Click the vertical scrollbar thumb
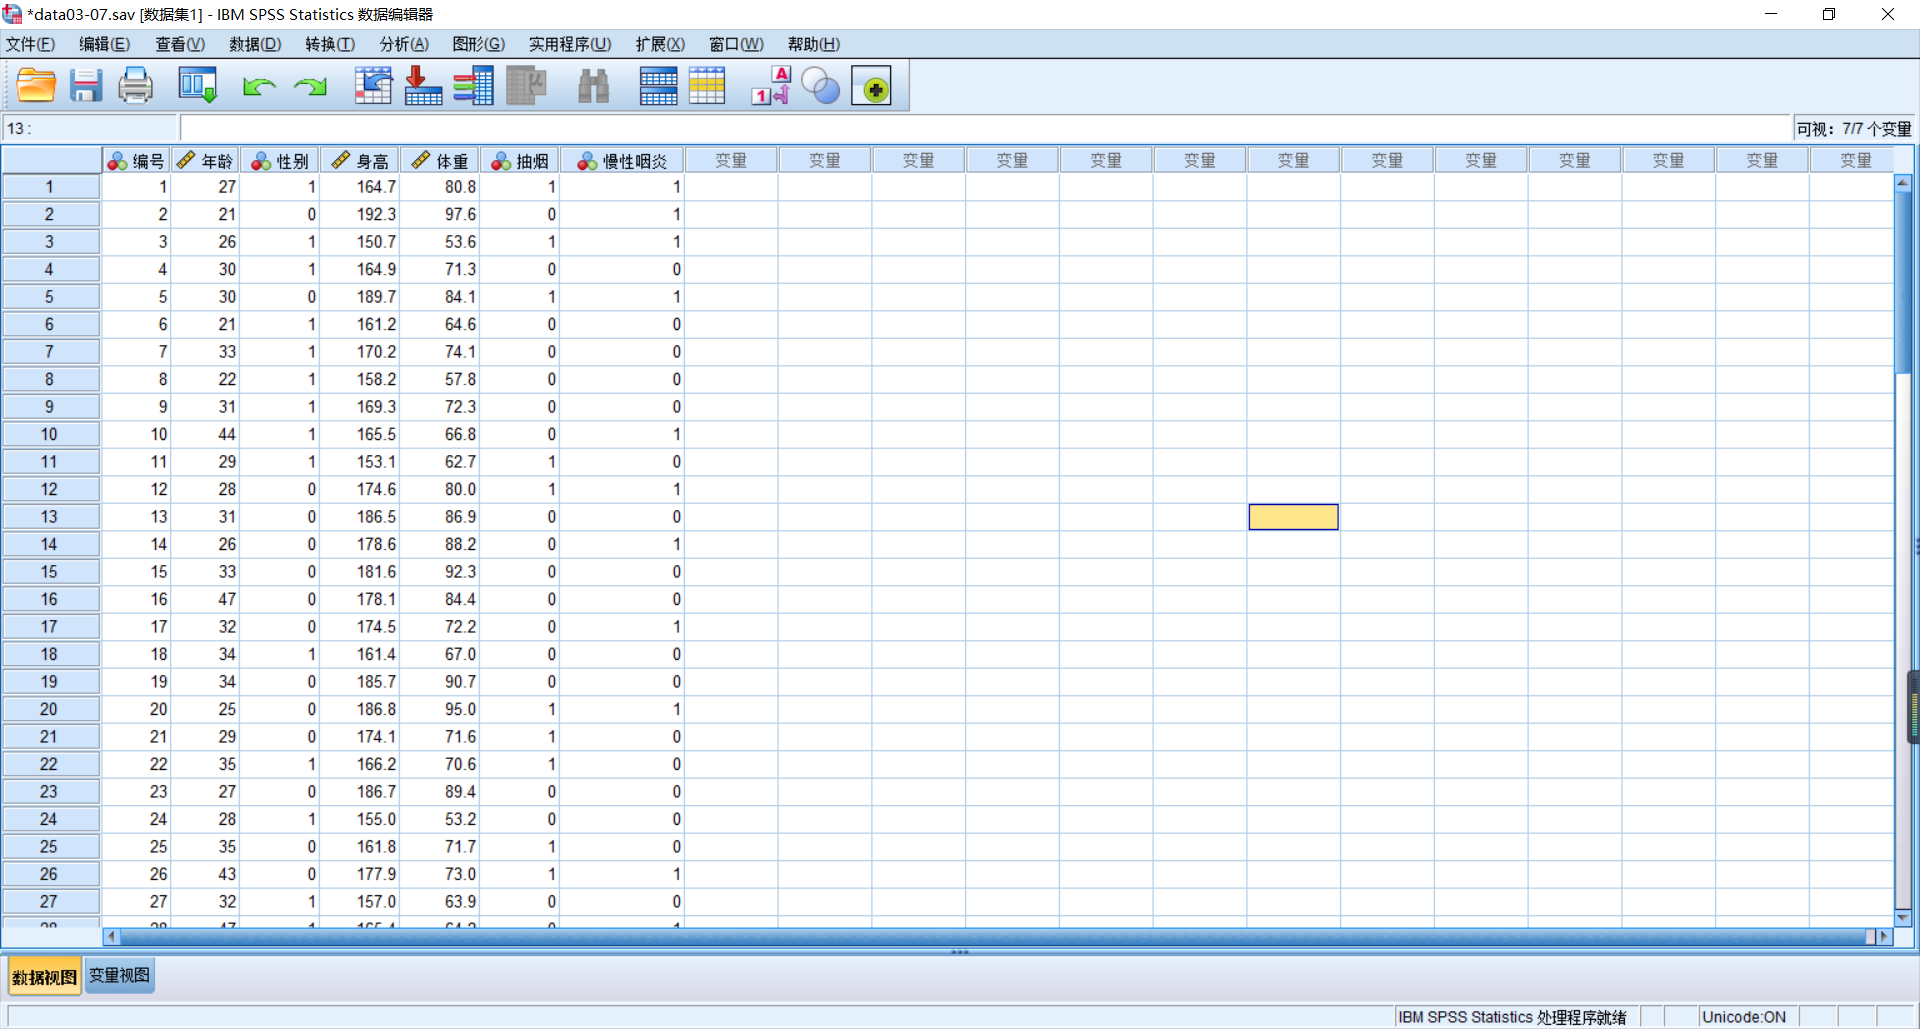The width and height of the screenshot is (1920, 1029). coord(1903,282)
